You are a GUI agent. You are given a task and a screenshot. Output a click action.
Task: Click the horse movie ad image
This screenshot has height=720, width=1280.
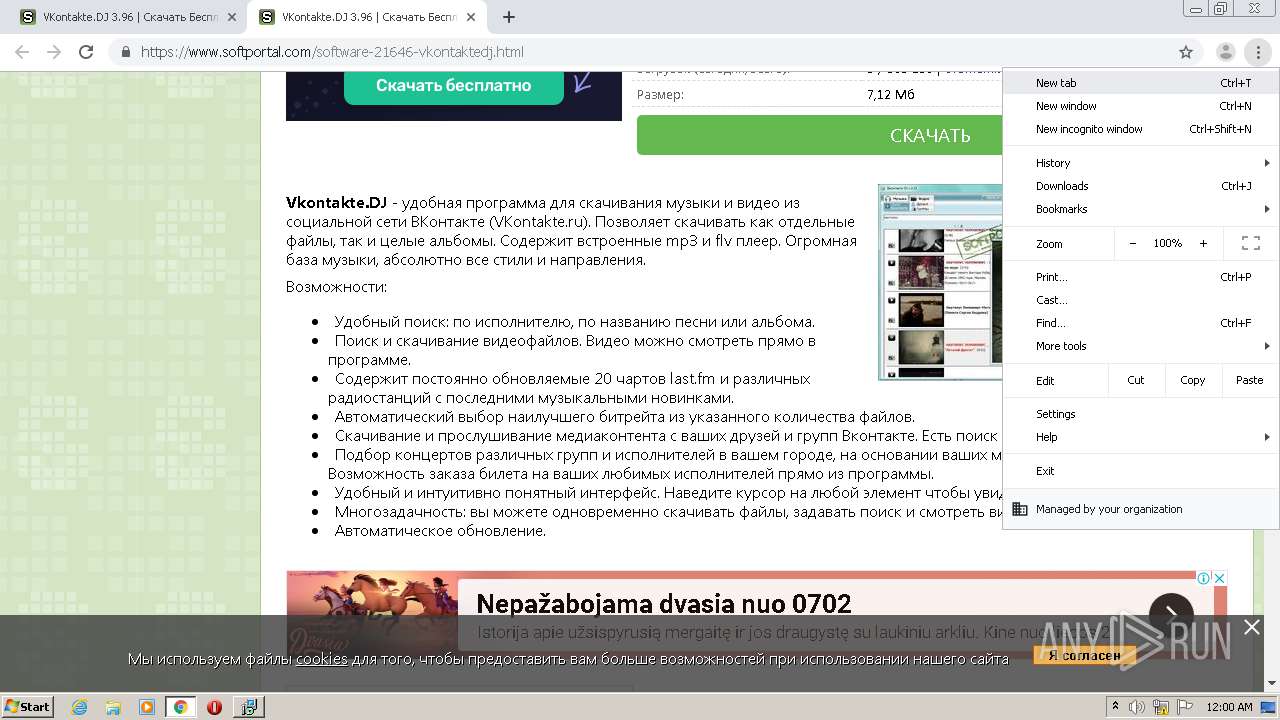(x=372, y=612)
